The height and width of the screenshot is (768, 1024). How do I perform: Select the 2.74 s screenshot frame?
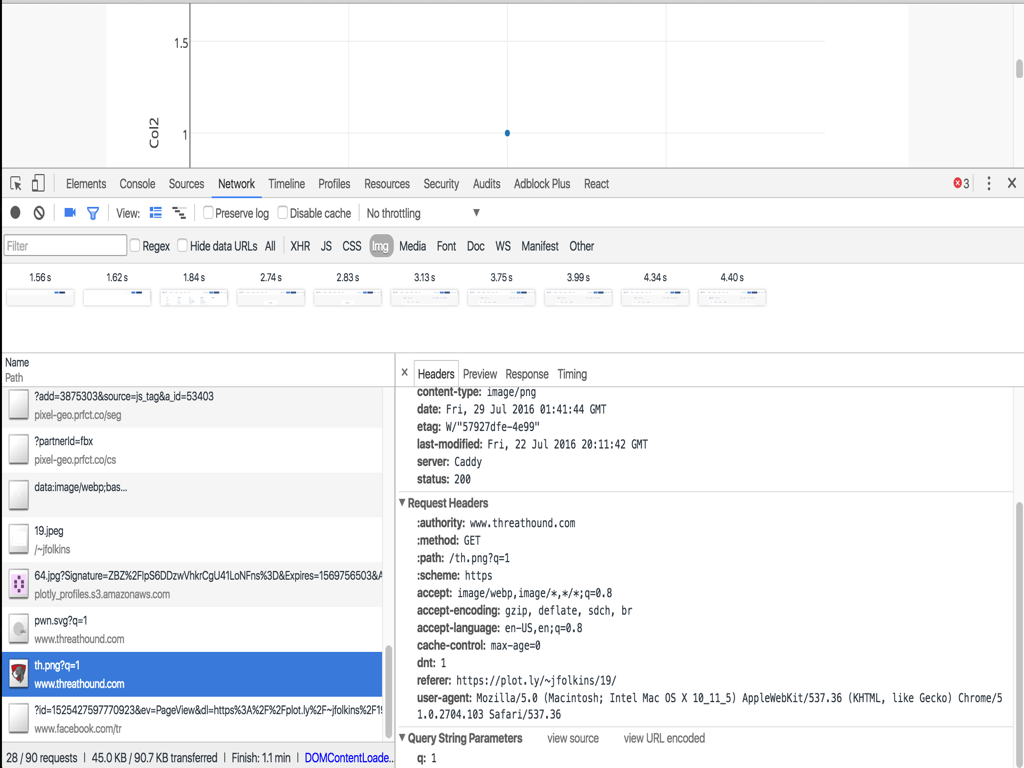coord(270,297)
